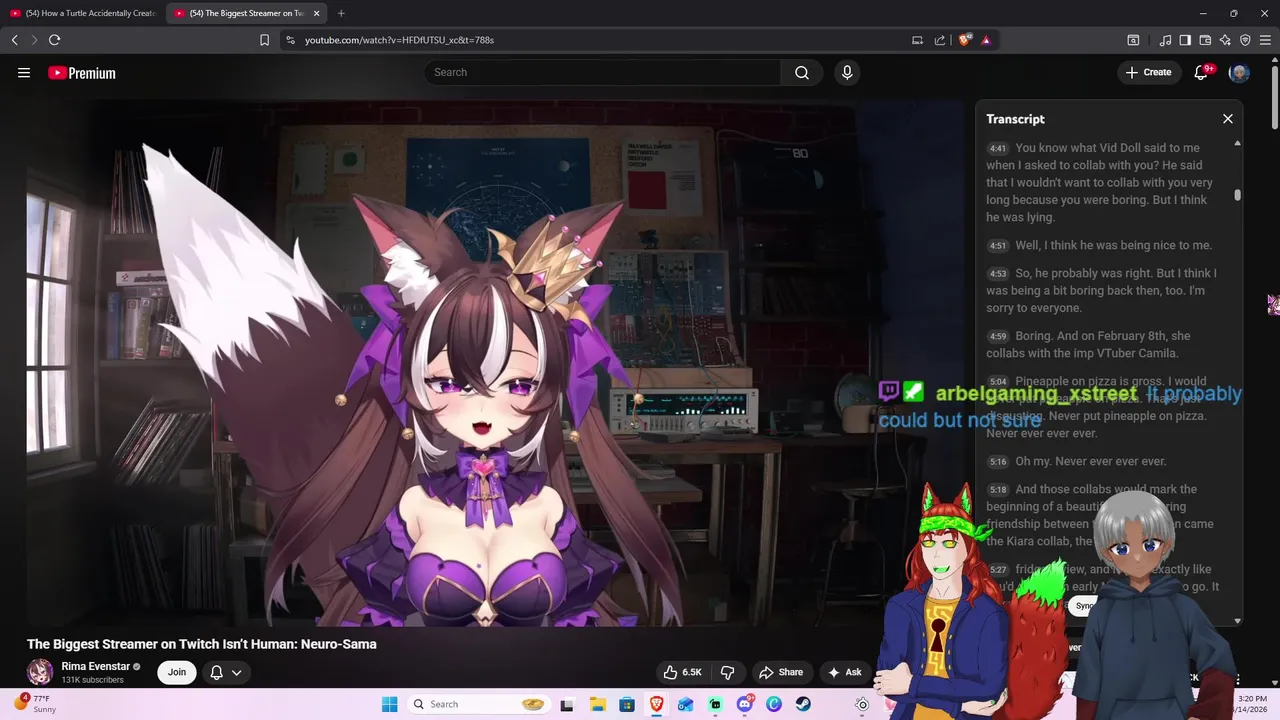The height and width of the screenshot is (720, 1280).
Task: Open Brave Wallet icon
Action: 1205,40
